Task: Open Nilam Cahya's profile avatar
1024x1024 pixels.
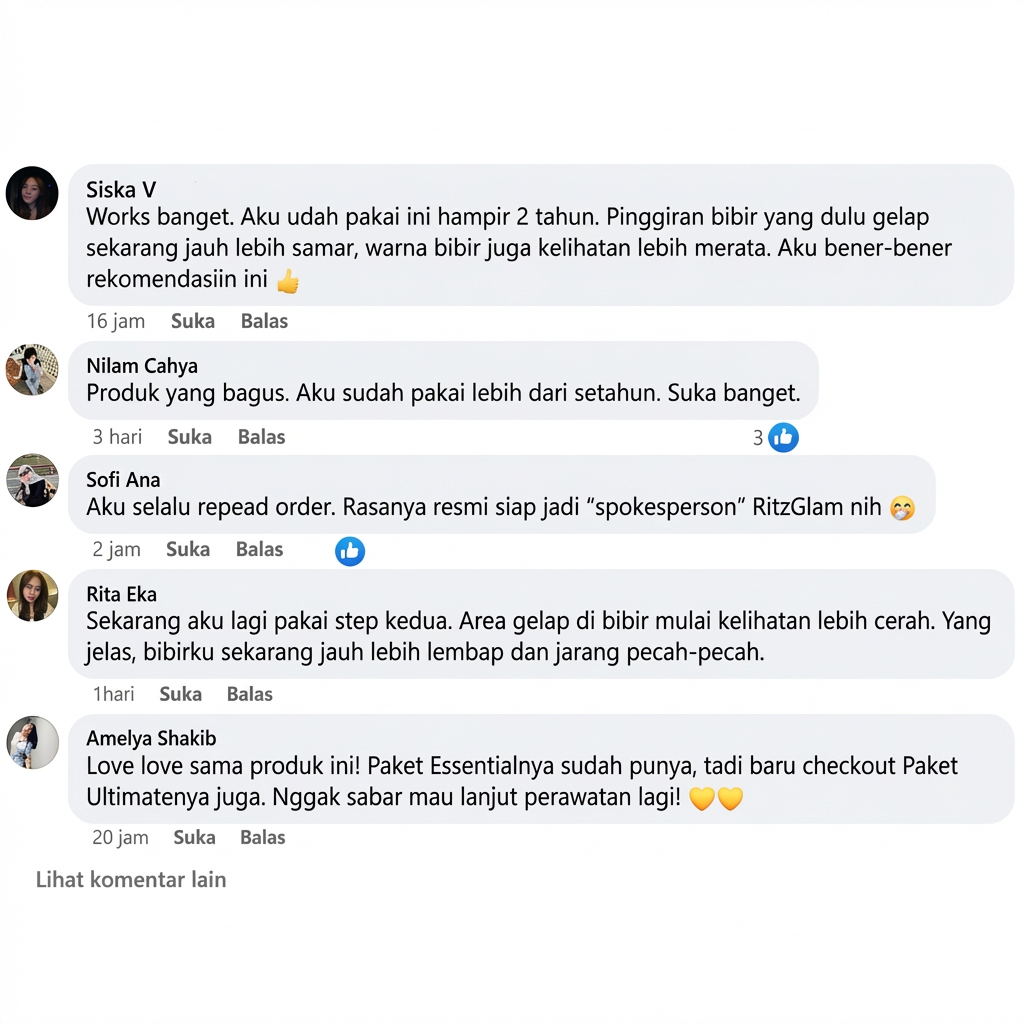Action: pyautogui.click(x=32, y=370)
